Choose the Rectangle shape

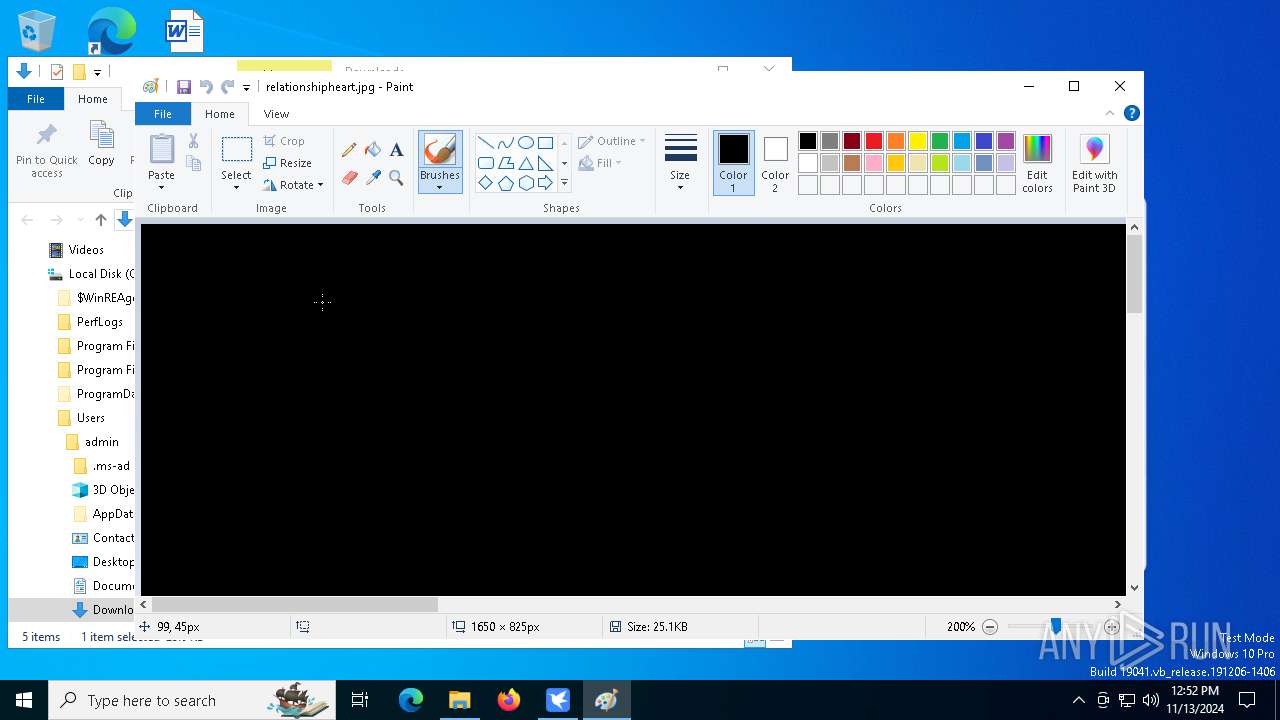[545, 142]
